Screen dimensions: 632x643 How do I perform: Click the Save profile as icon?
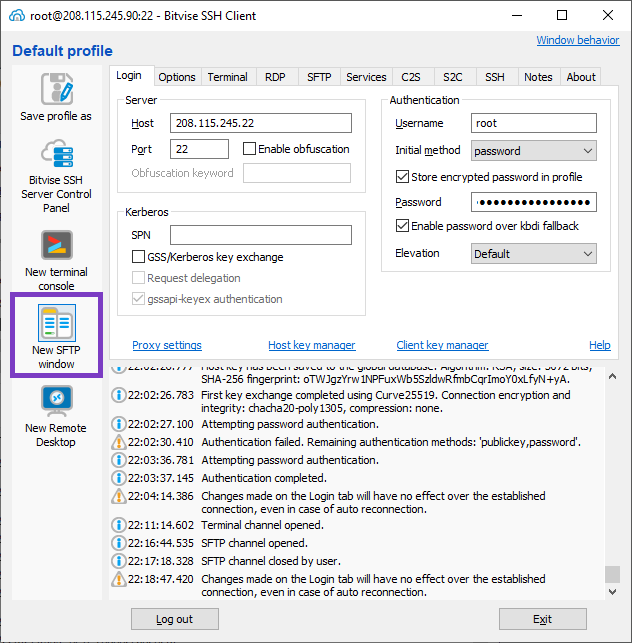pos(57,89)
